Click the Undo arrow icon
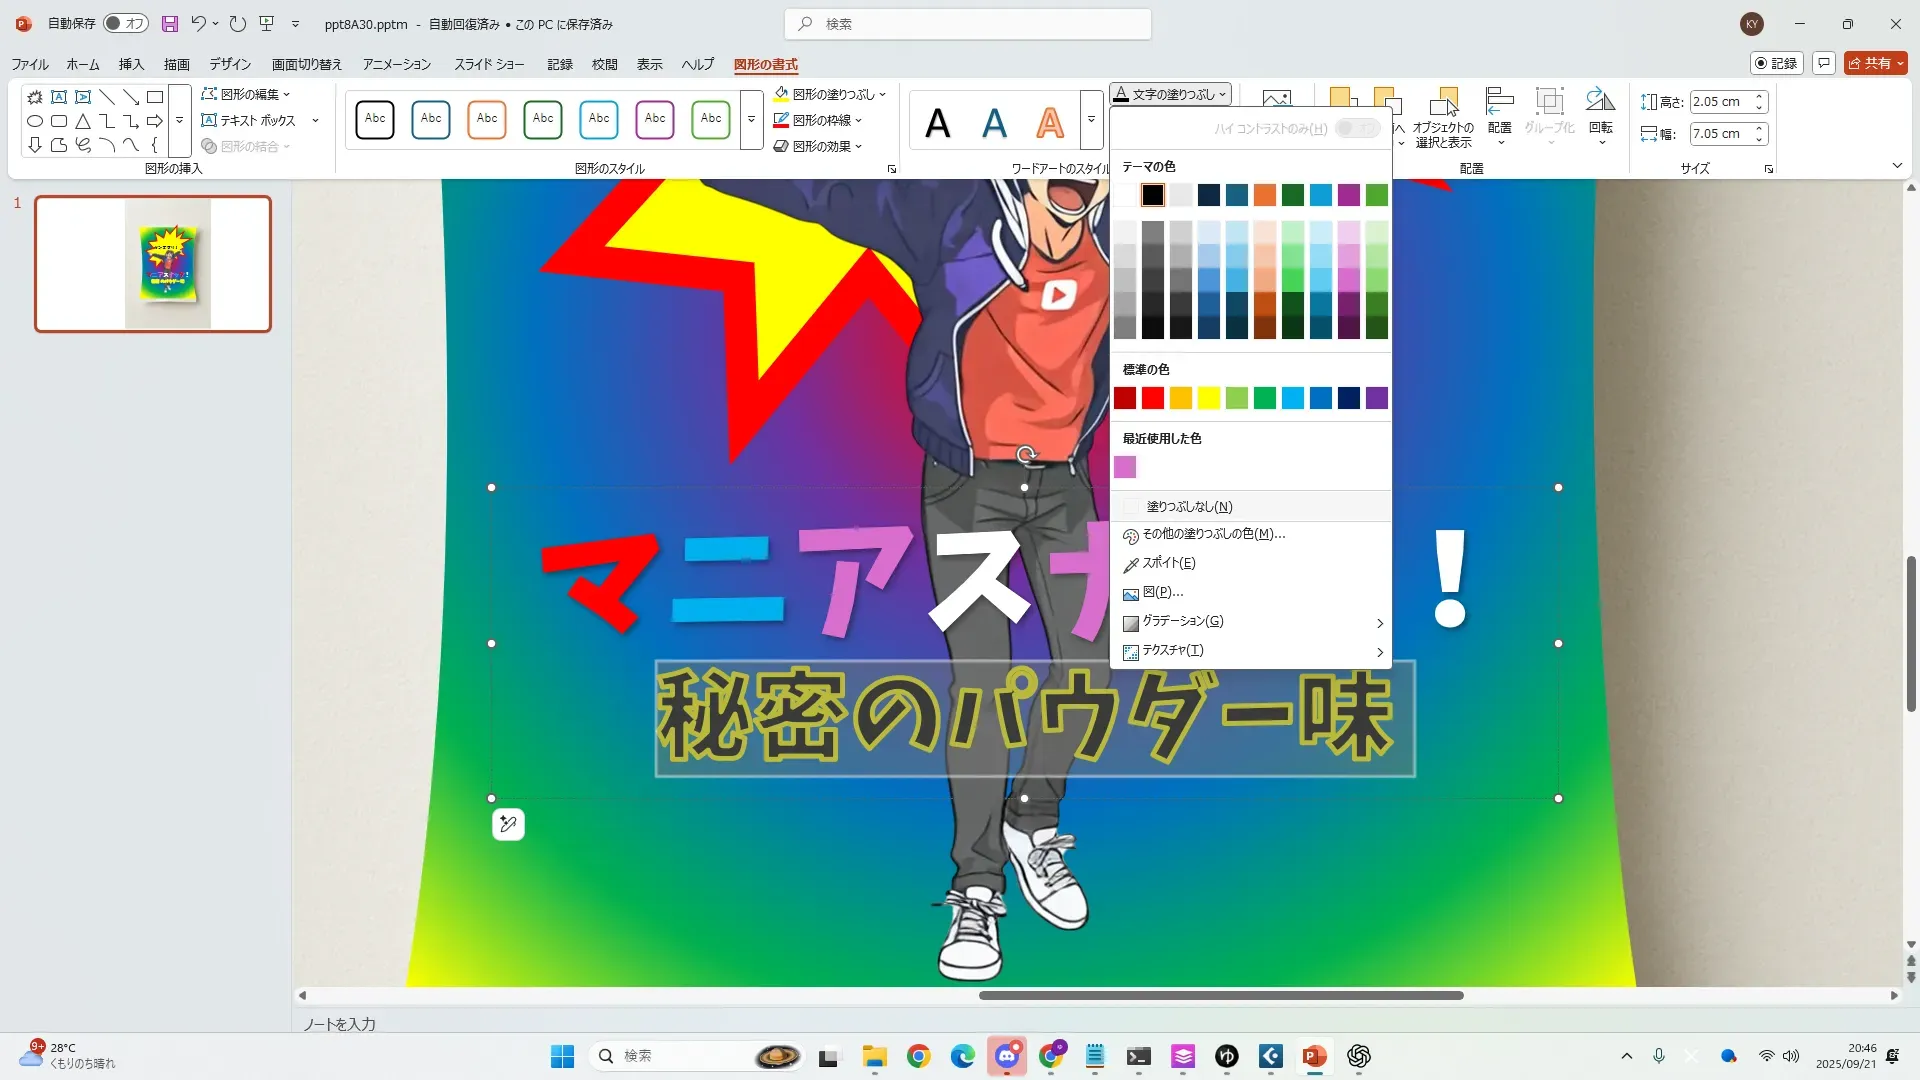Screen dimensions: 1920x1080 tap(198, 23)
